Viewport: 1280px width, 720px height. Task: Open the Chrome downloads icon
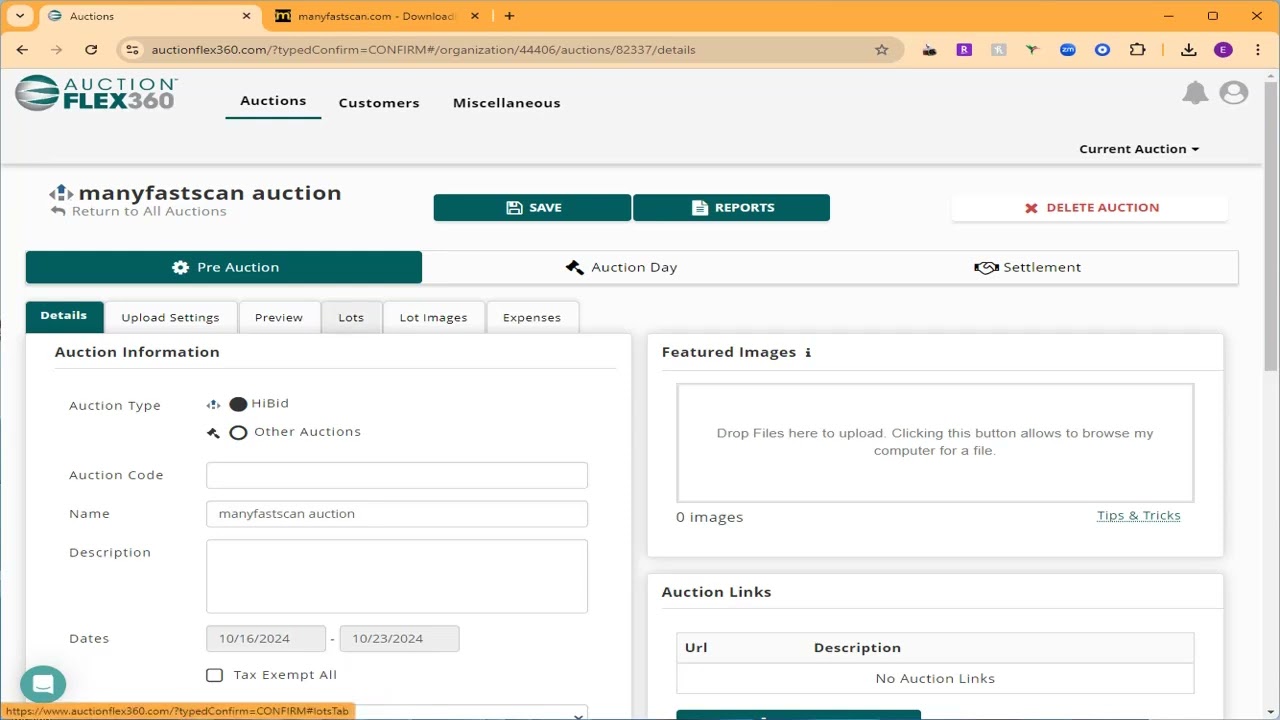pos(1188,50)
